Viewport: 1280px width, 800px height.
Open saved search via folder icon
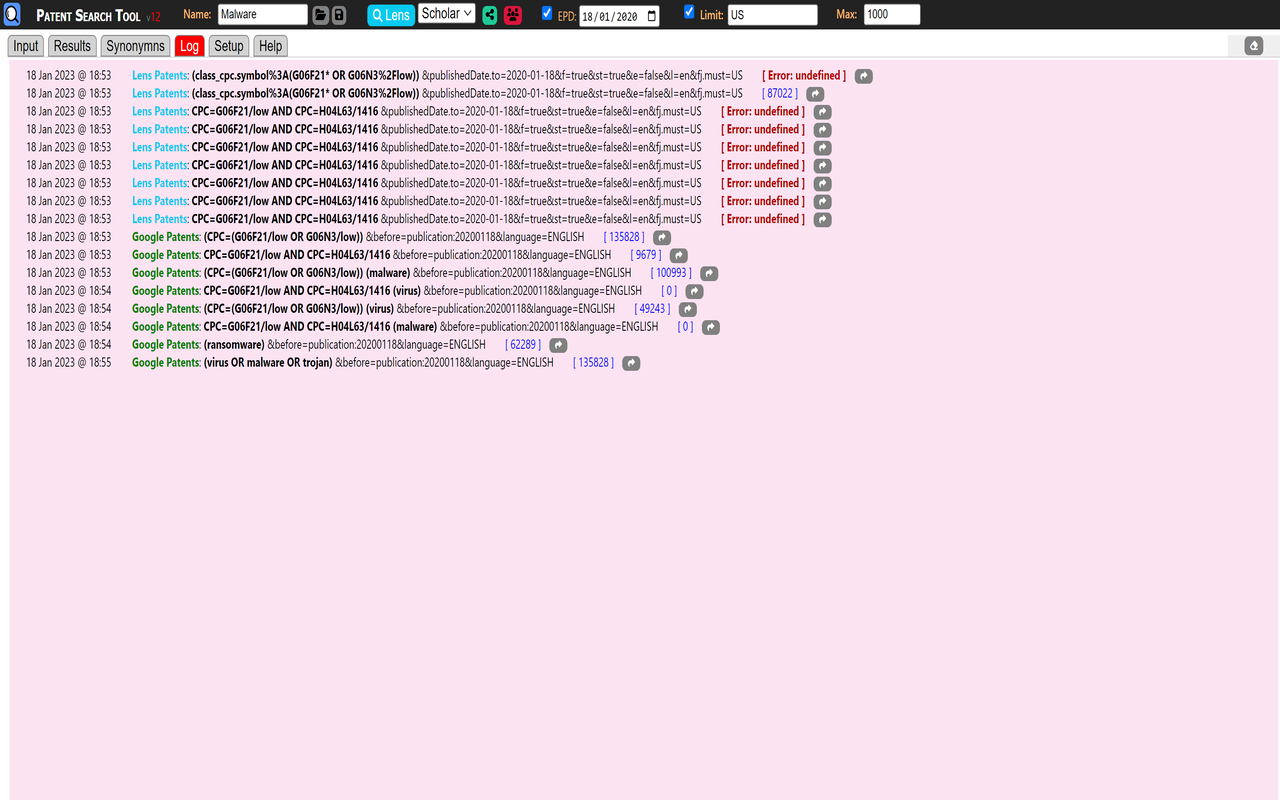pyautogui.click(x=320, y=15)
